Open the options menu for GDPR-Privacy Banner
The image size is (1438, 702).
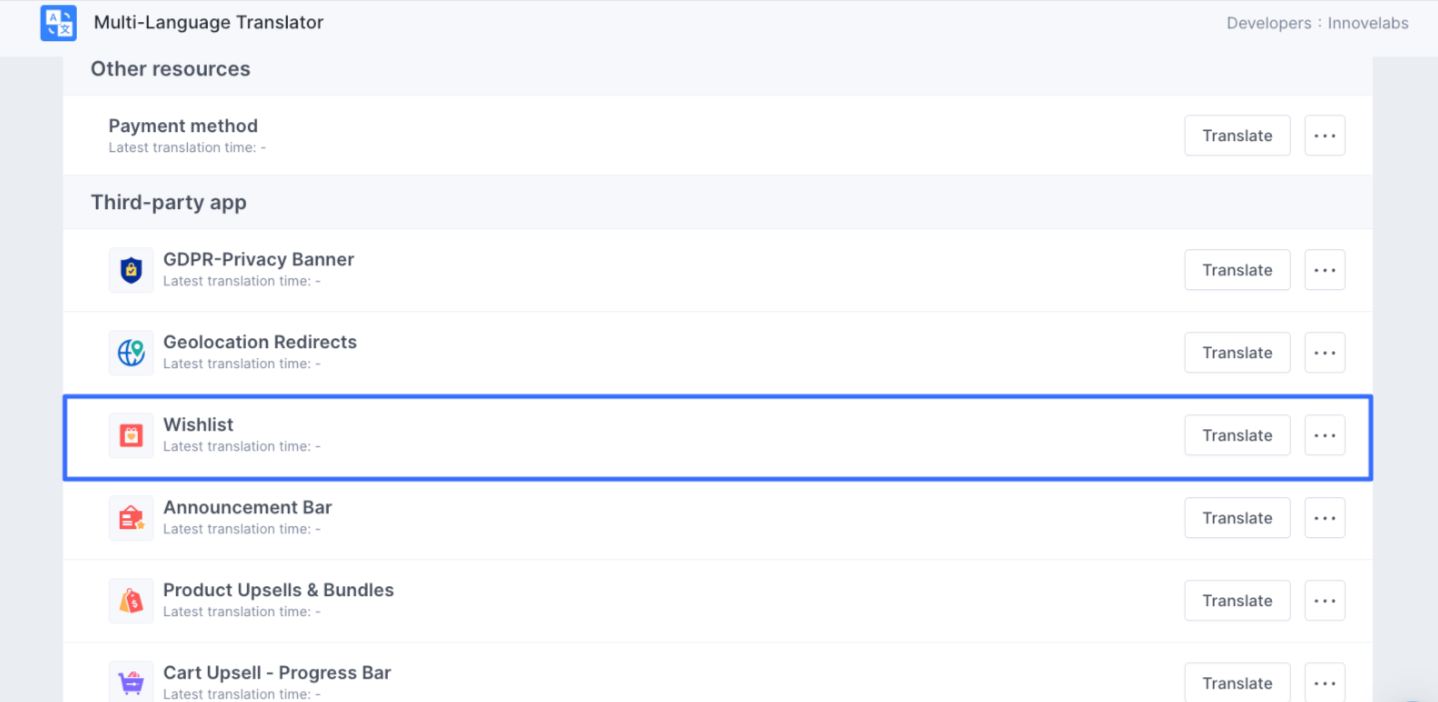pos(1324,270)
